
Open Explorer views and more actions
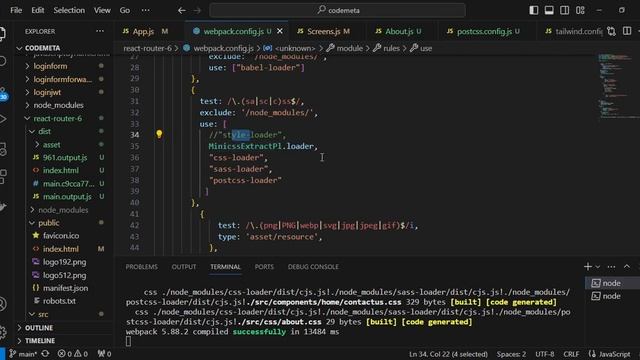[100, 31]
